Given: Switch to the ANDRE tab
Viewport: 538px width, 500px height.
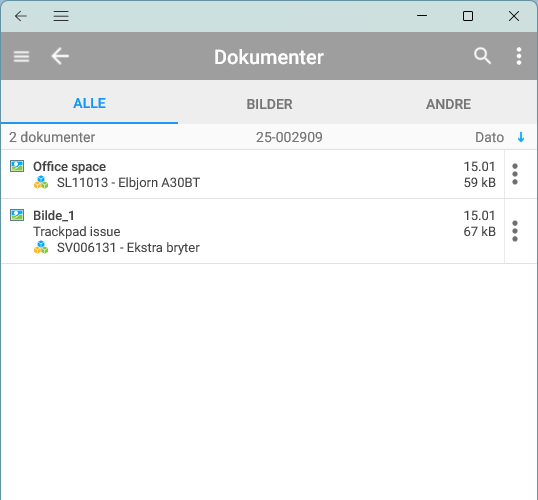Looking at the screenshot, I should [x=448, y=104].
